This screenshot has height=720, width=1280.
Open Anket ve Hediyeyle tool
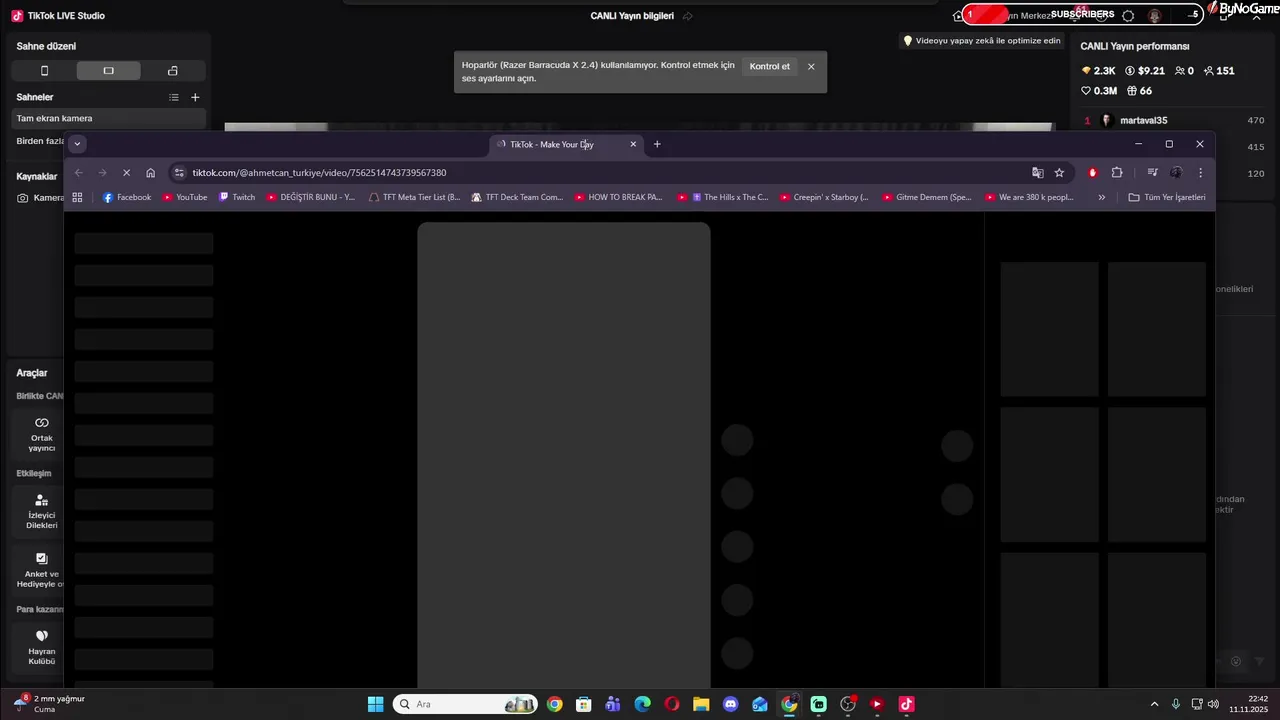coord(41,570)
